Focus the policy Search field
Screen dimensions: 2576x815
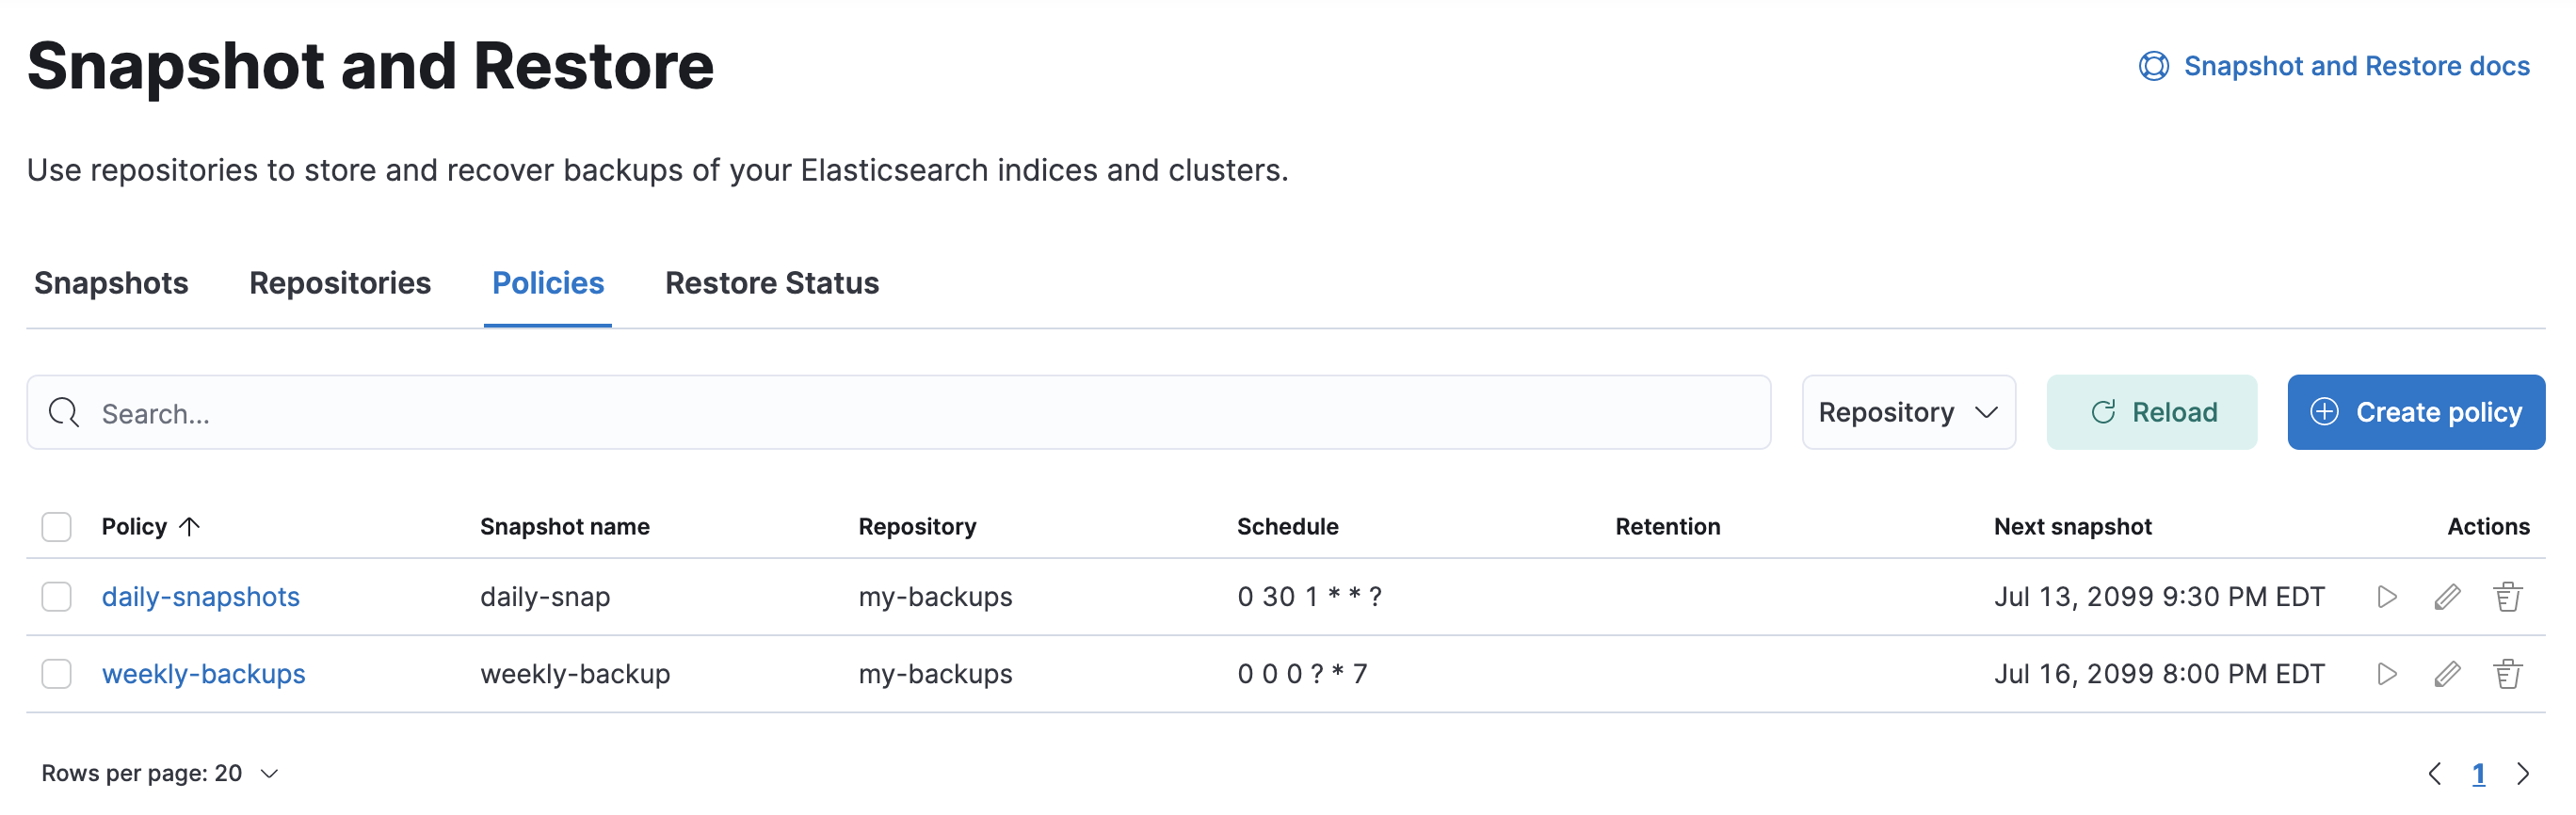(x=900, y=413)
